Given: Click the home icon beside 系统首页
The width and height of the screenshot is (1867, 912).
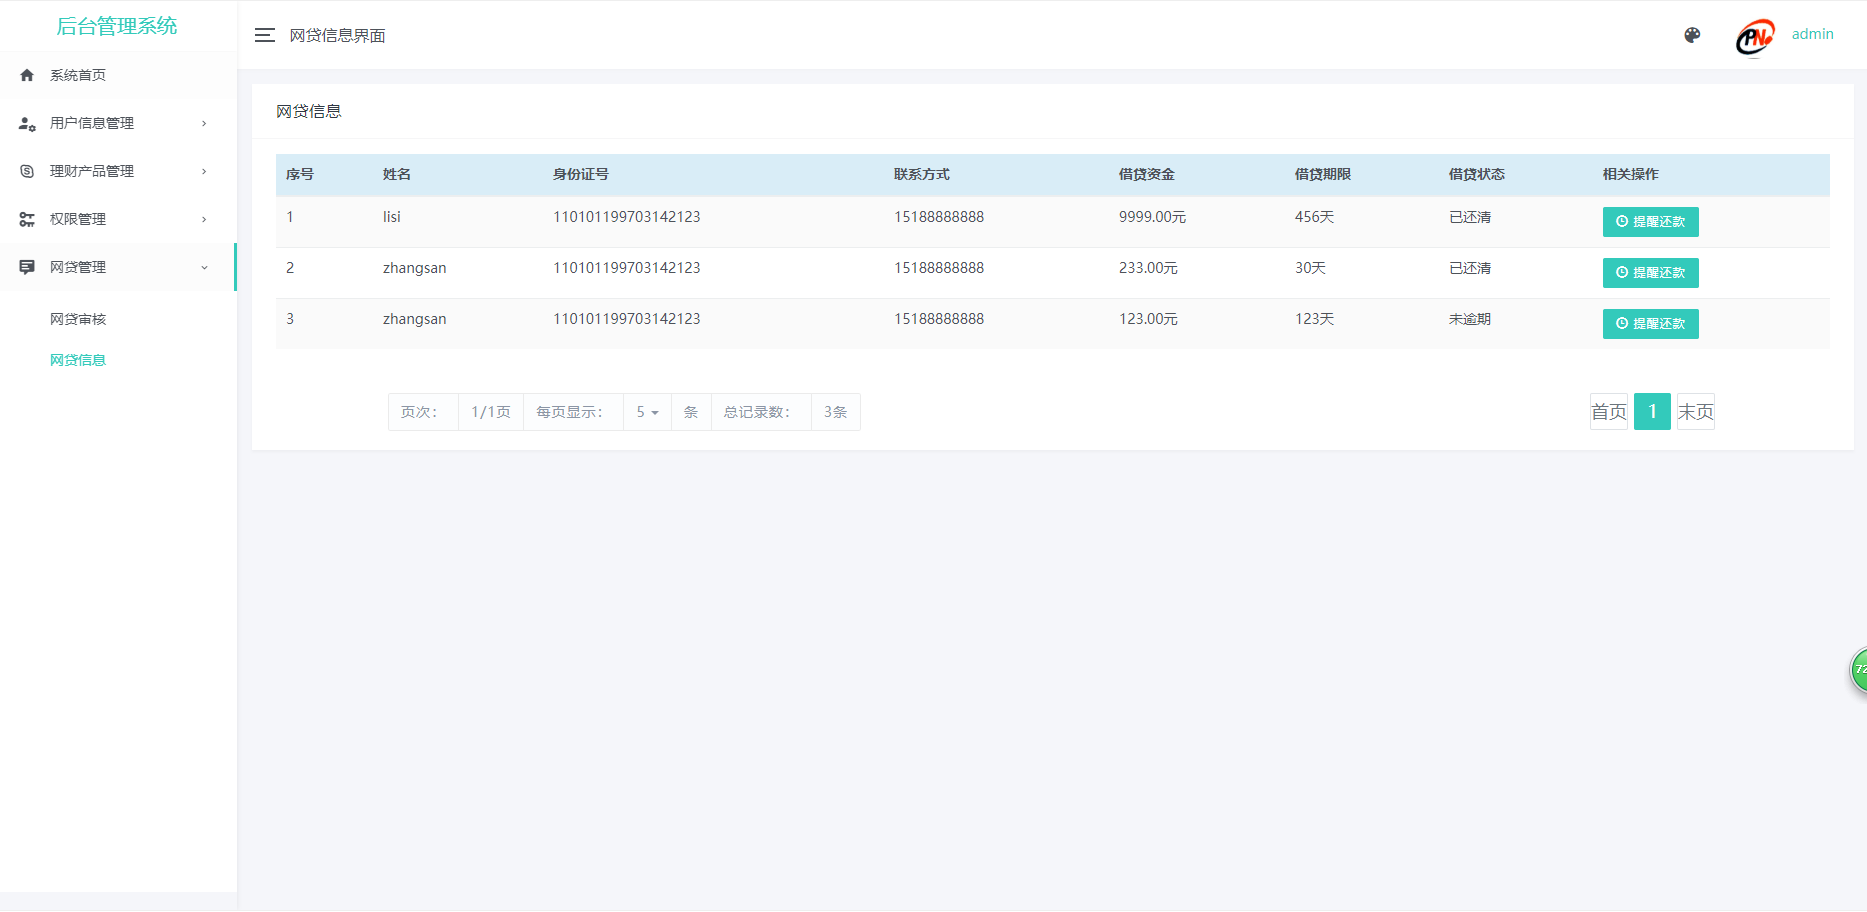Looking at the screenshot, I should pos(27,75).
